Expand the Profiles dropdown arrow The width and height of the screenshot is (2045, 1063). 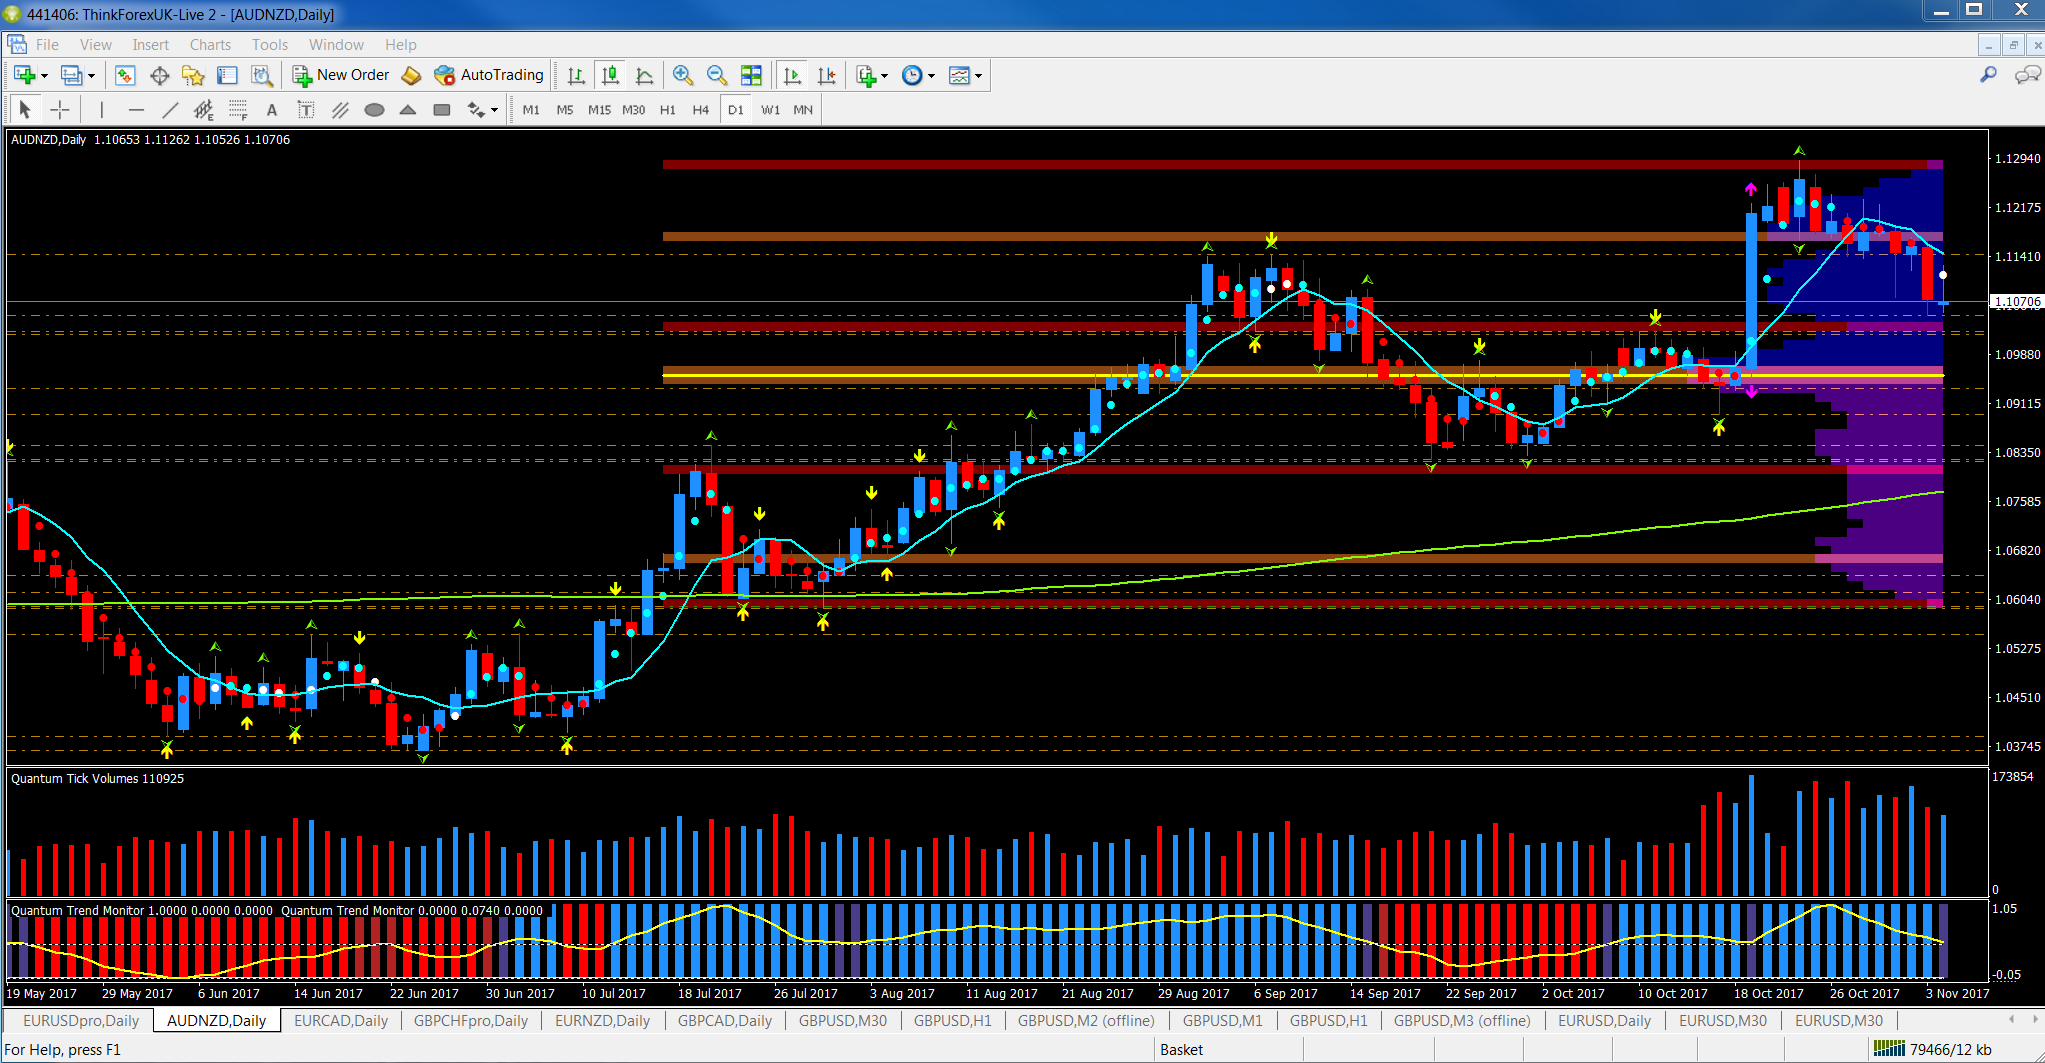(x=91, y=76)
